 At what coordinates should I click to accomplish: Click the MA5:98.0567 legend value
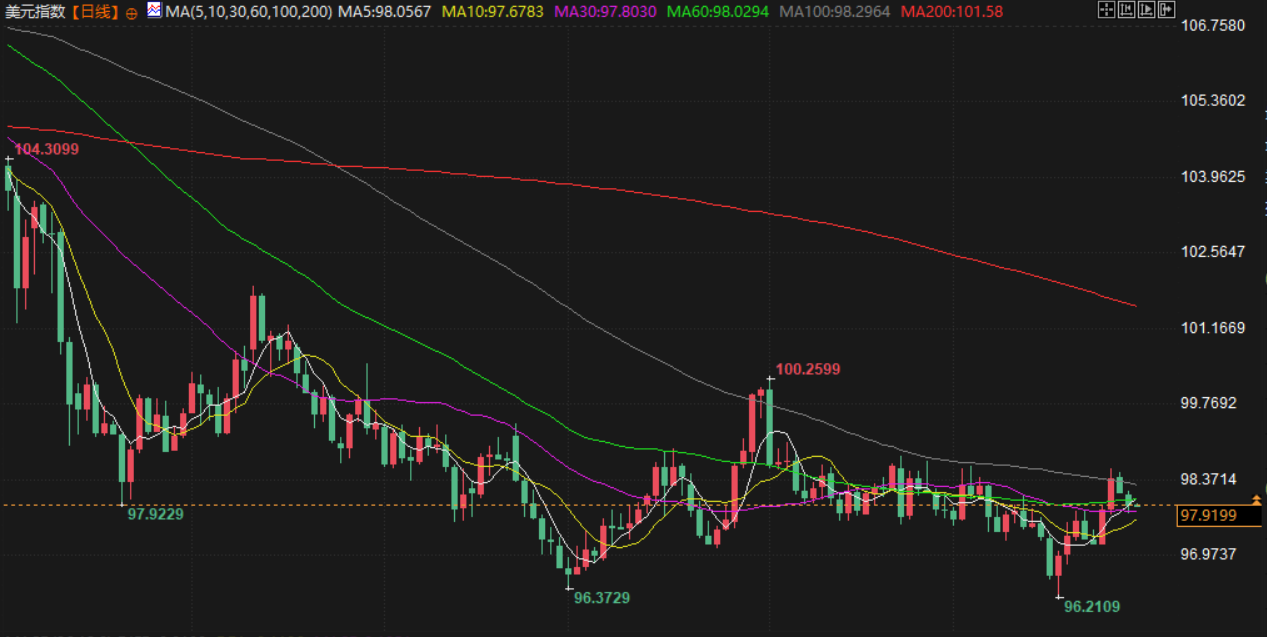tap(385, 12)
